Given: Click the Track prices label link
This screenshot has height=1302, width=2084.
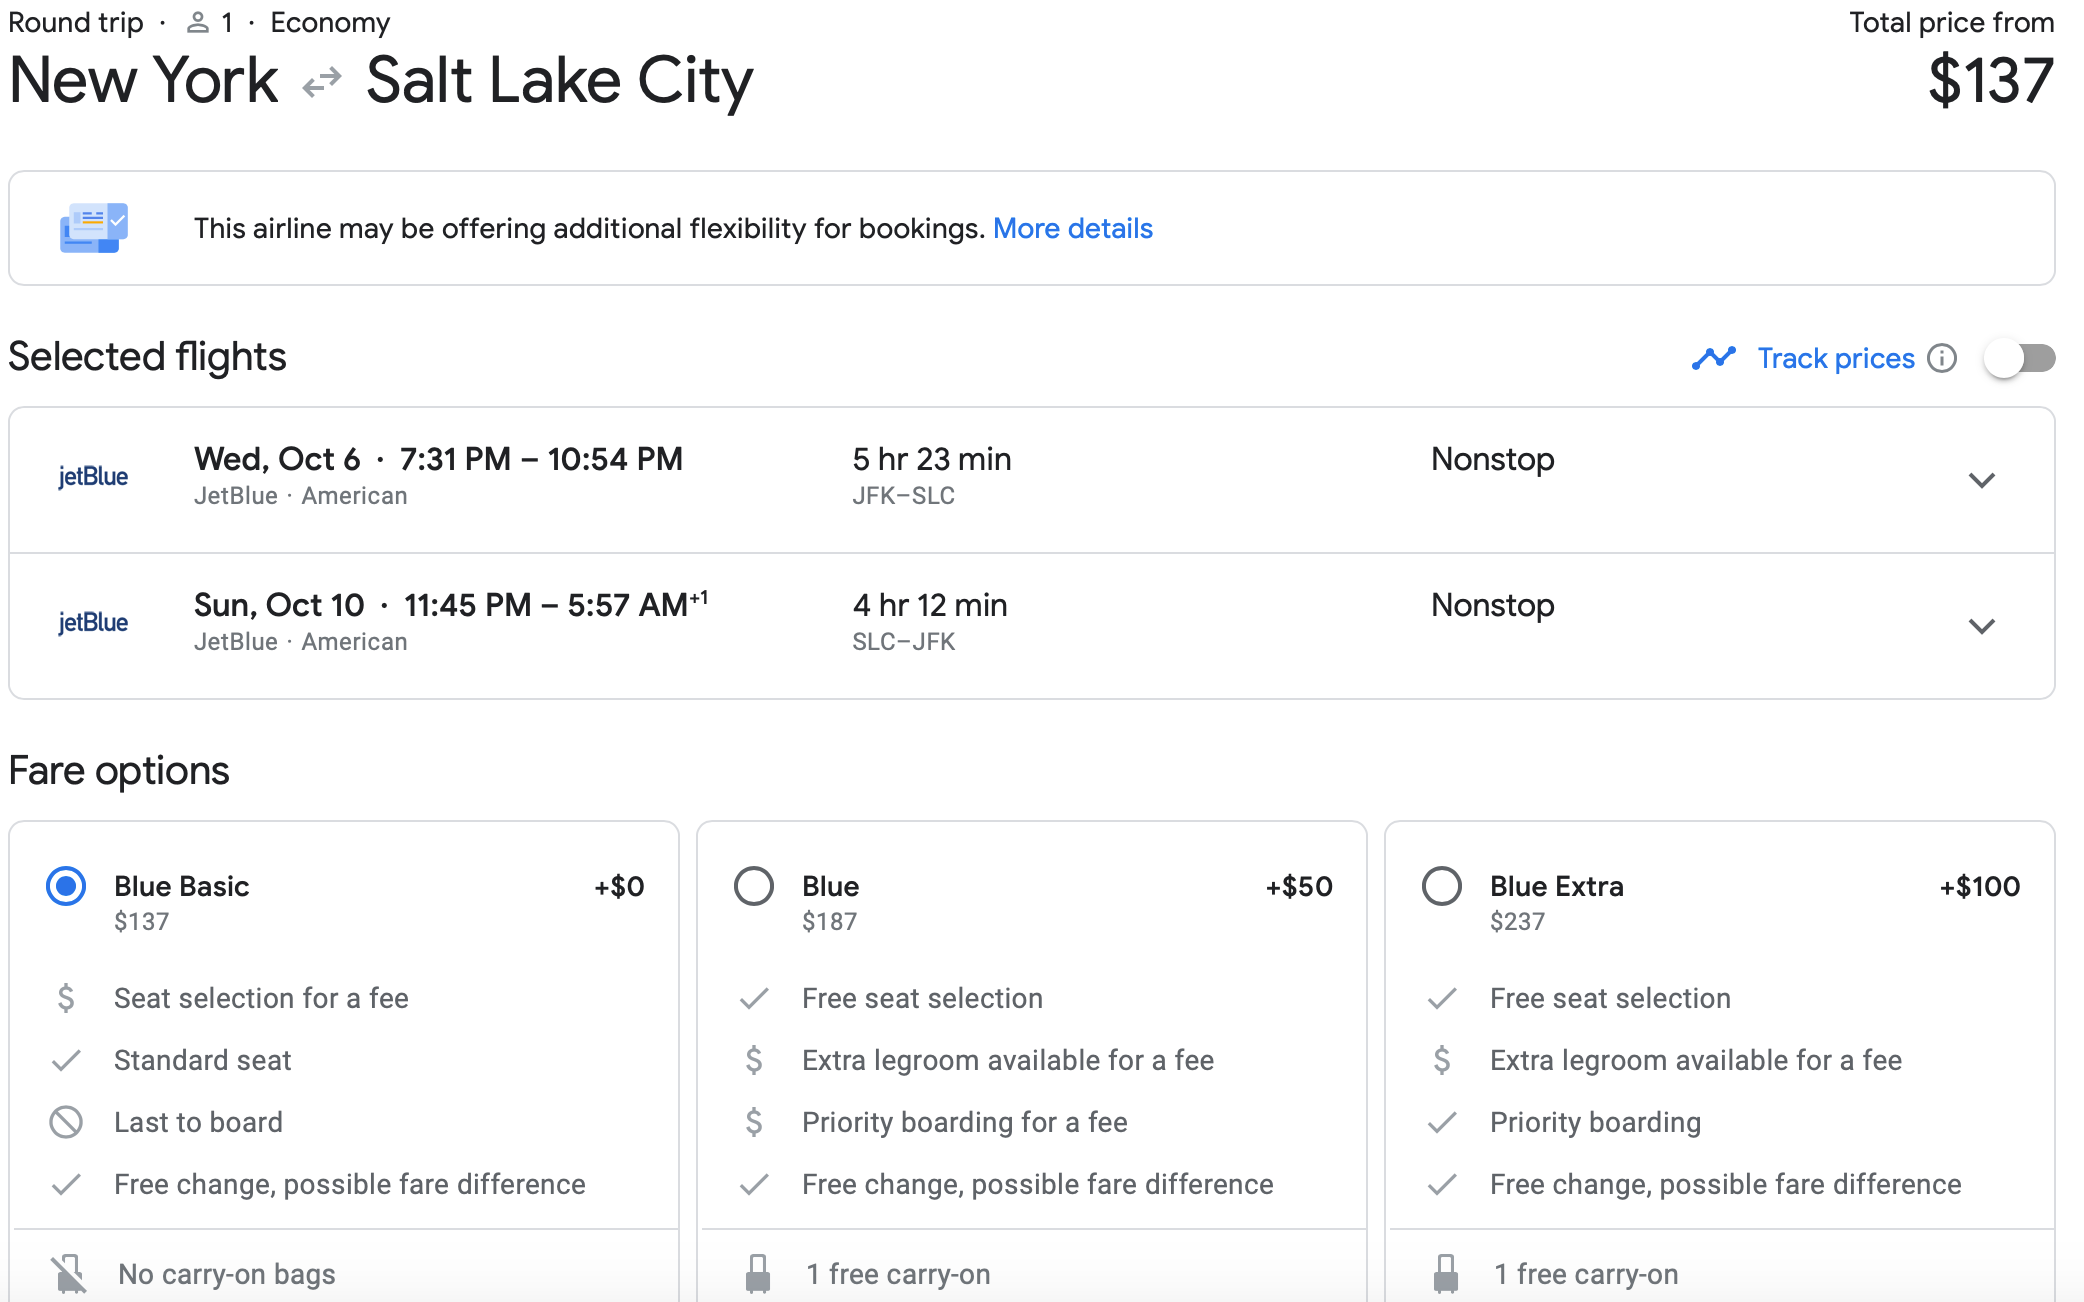Looking at the screenshot, I should 1835,358.
